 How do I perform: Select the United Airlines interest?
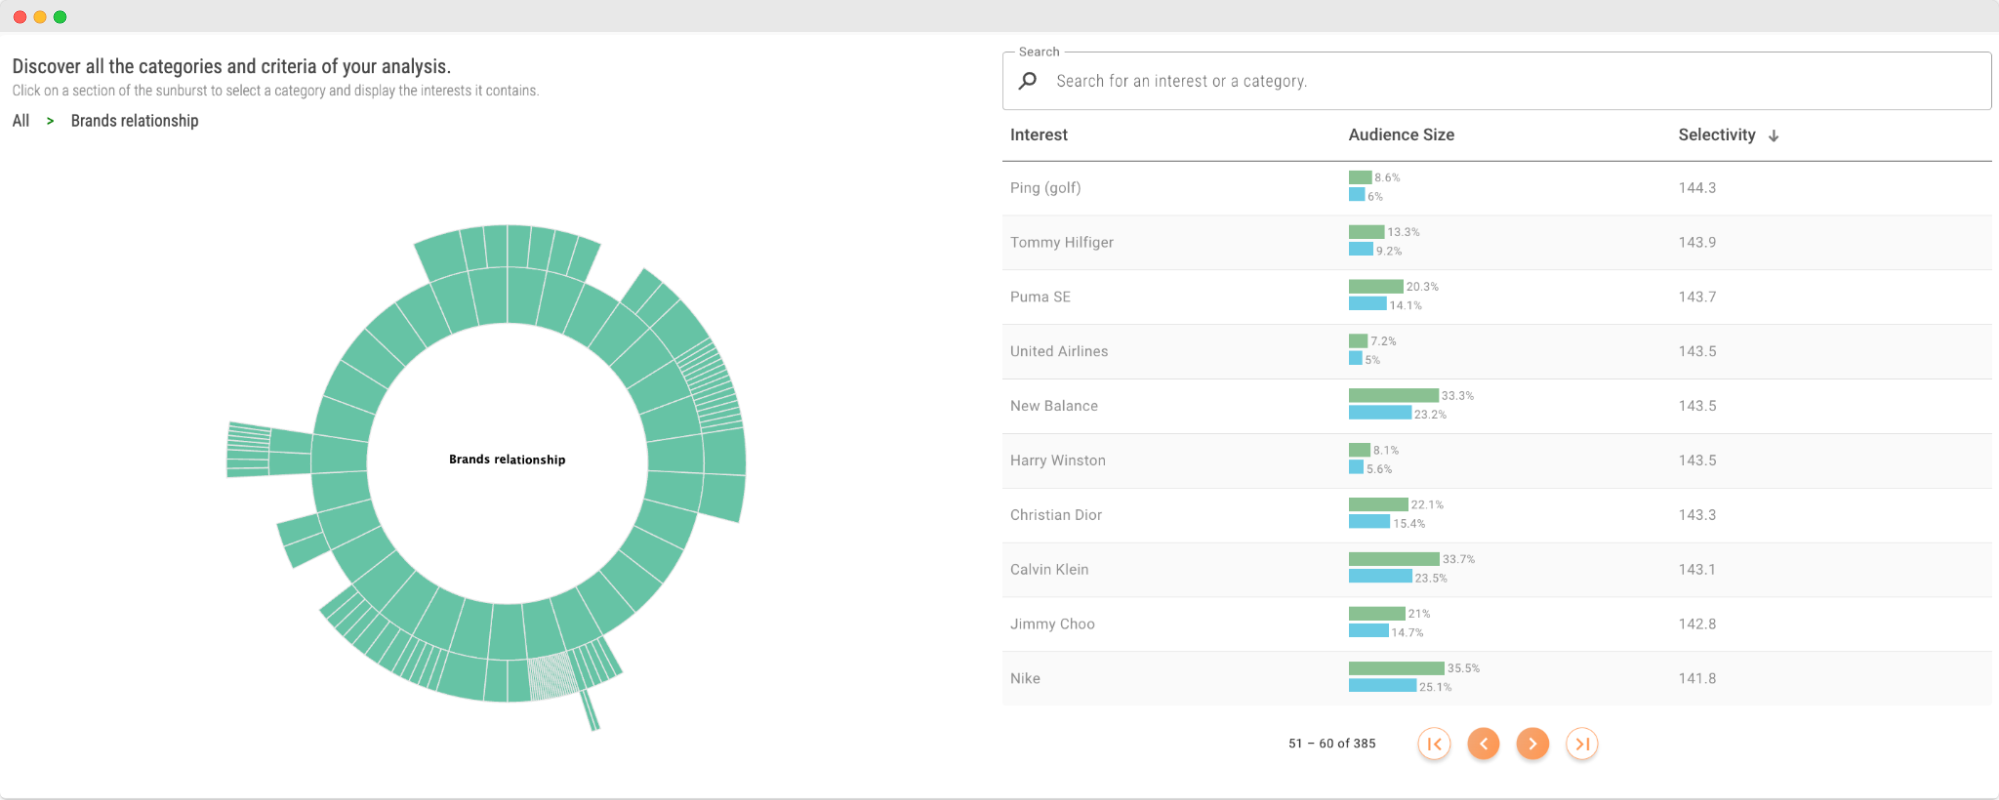(x=1059, y=352)
